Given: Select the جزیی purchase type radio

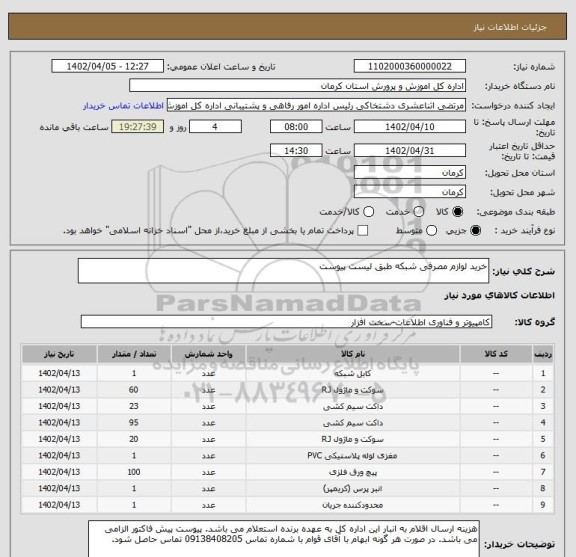Looking at the screenshot, I should click(x=475, y=230).
